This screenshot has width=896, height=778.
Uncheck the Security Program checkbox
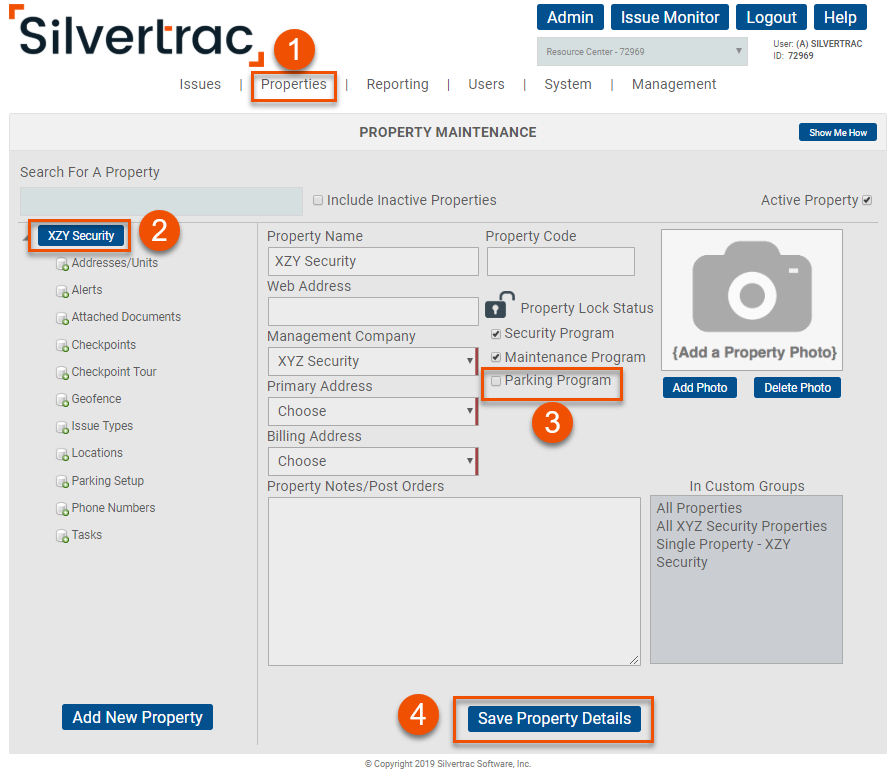point(496,334)
